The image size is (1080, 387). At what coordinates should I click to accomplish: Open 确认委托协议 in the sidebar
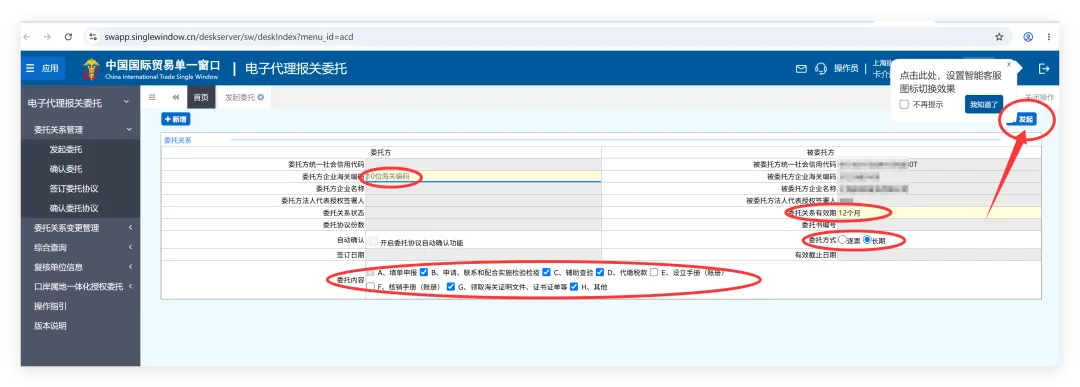(x=74, y=208)
